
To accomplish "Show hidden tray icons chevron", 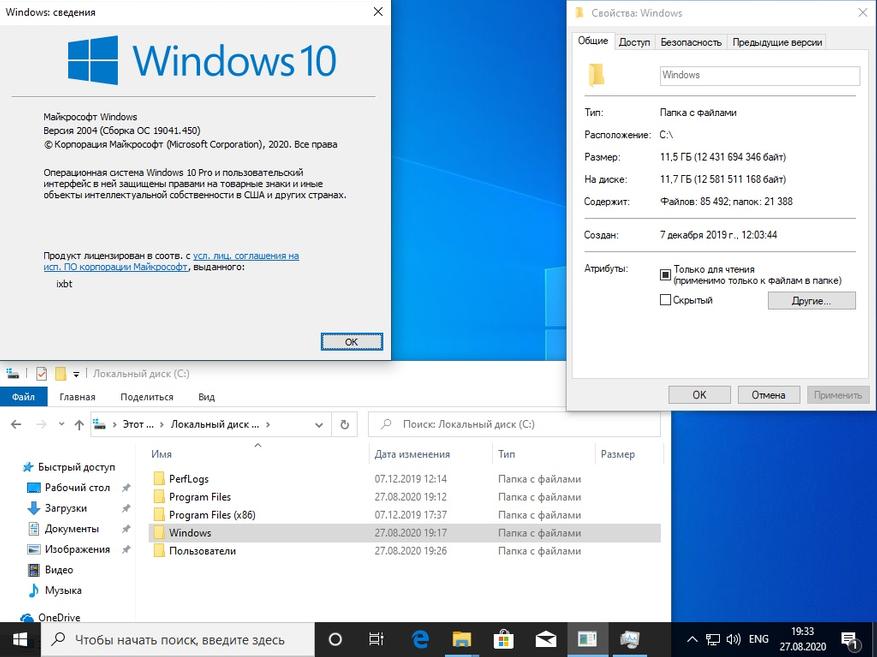I will [692, 639].
